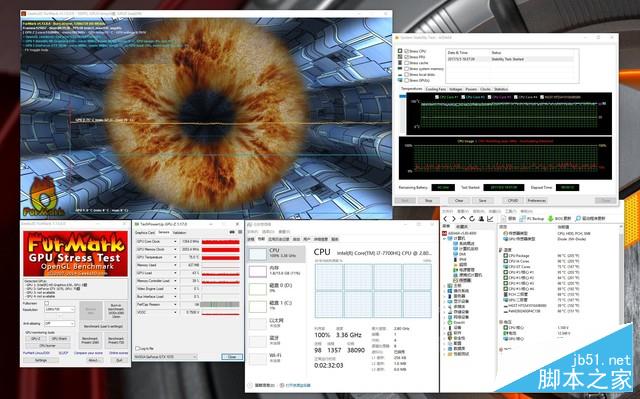Switch to Graphics Card tab in GPU-Z
Image resolution: width=640 pixels, height=399 pixels.
145,233
